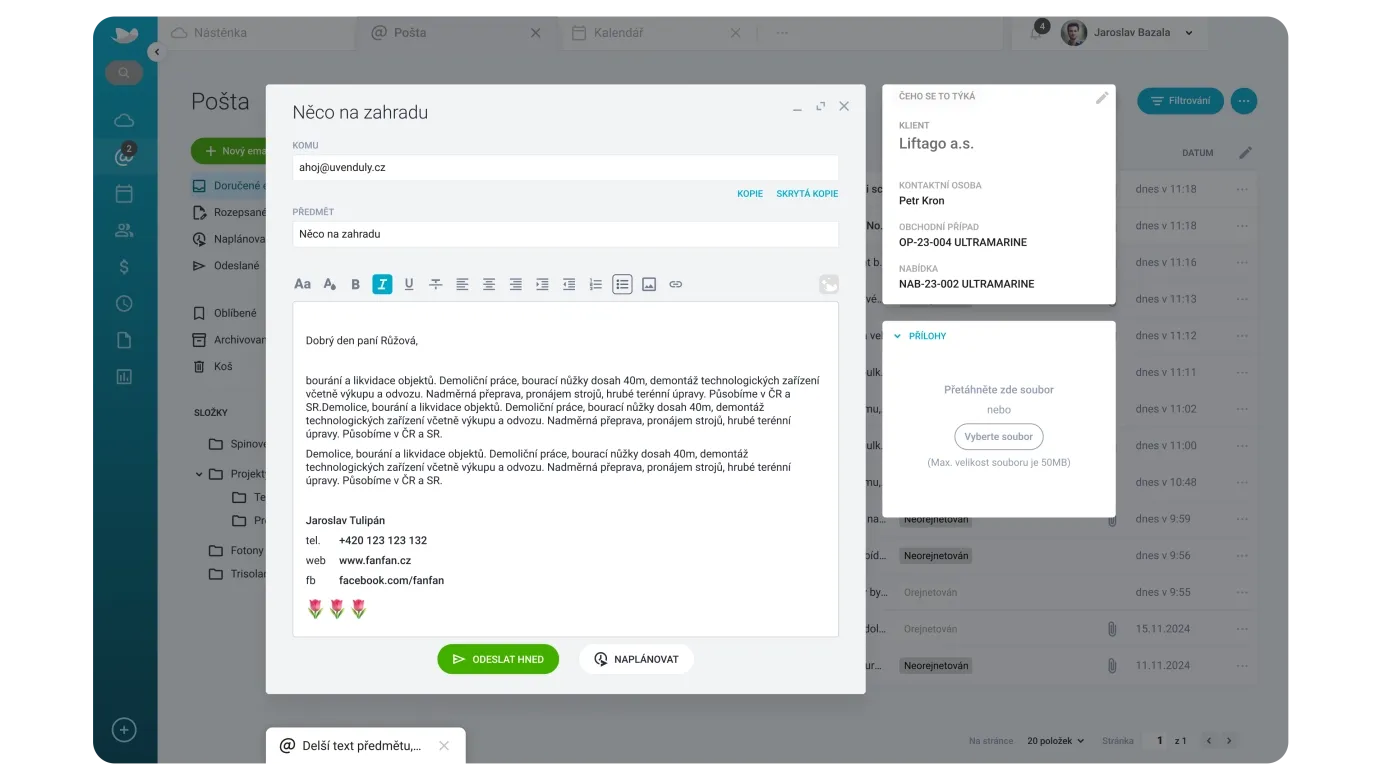Insert an image into the email body
Image resolution: width=1380 pixels, height=776 pixels.
649,284
